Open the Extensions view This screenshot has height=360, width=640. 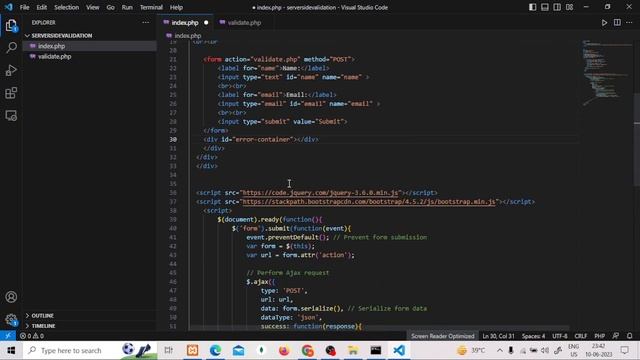(11, 93)
